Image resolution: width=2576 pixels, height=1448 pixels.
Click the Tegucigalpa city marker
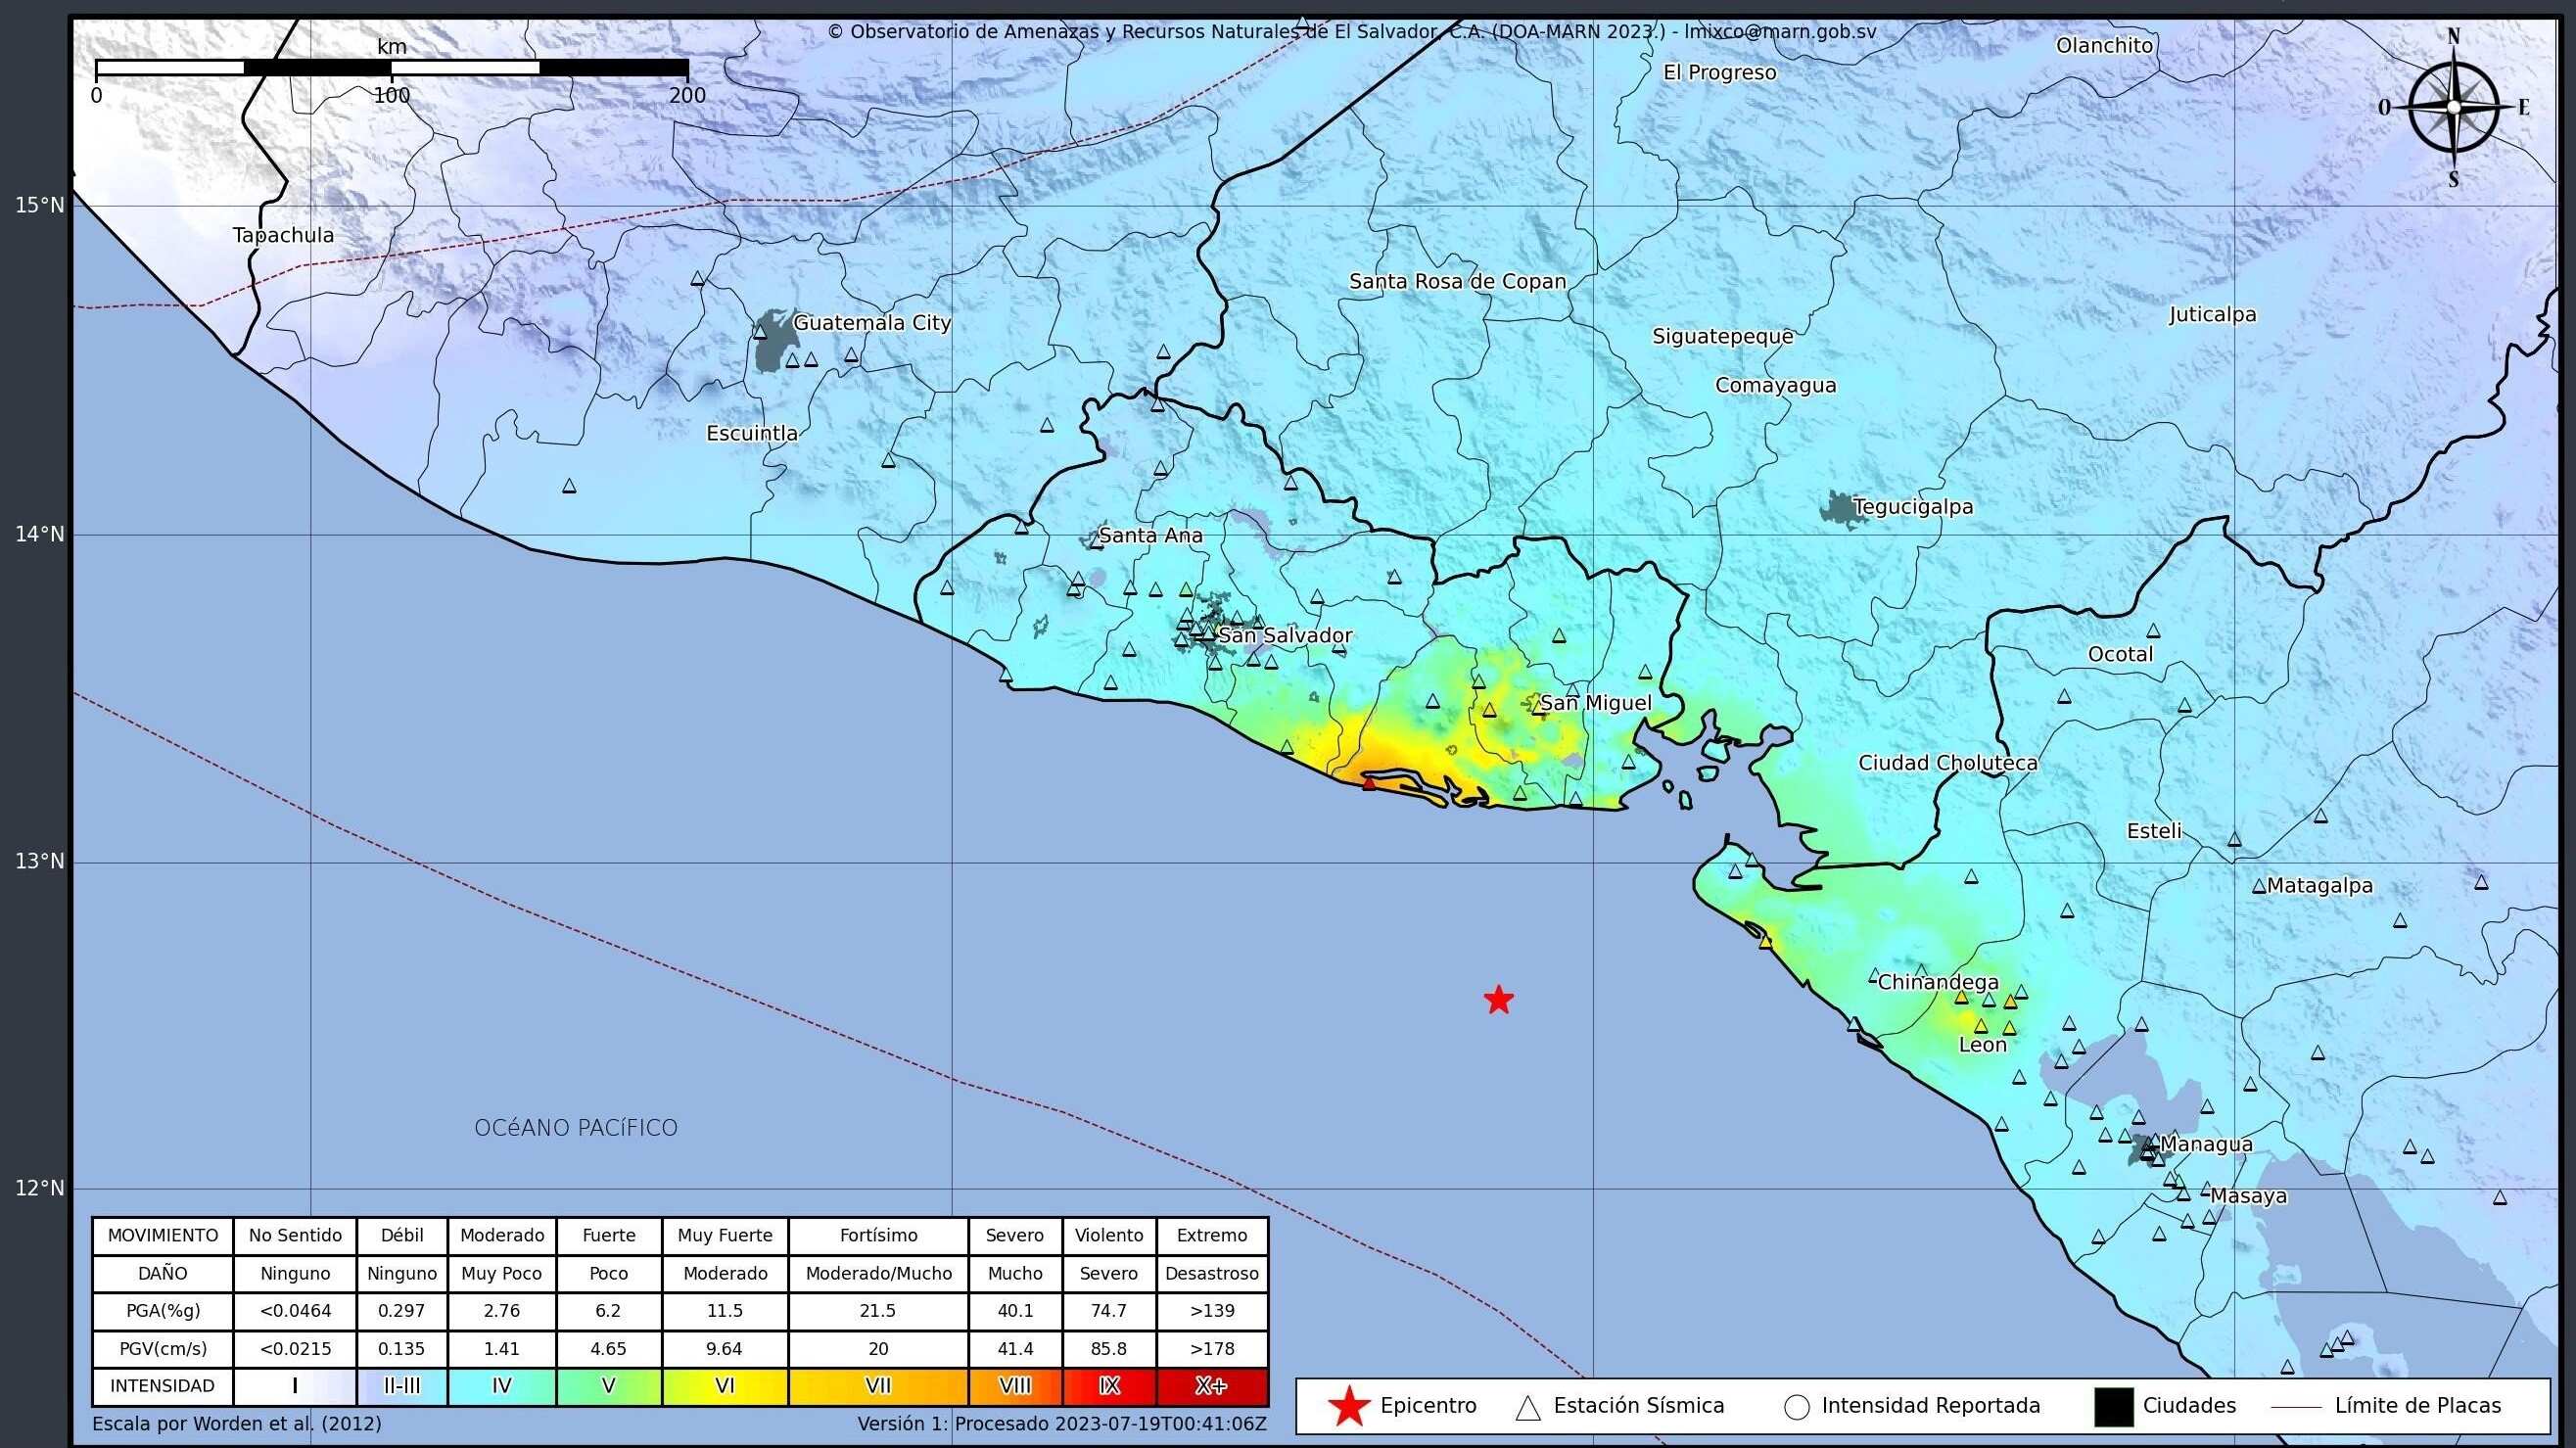click(1838, 508)
